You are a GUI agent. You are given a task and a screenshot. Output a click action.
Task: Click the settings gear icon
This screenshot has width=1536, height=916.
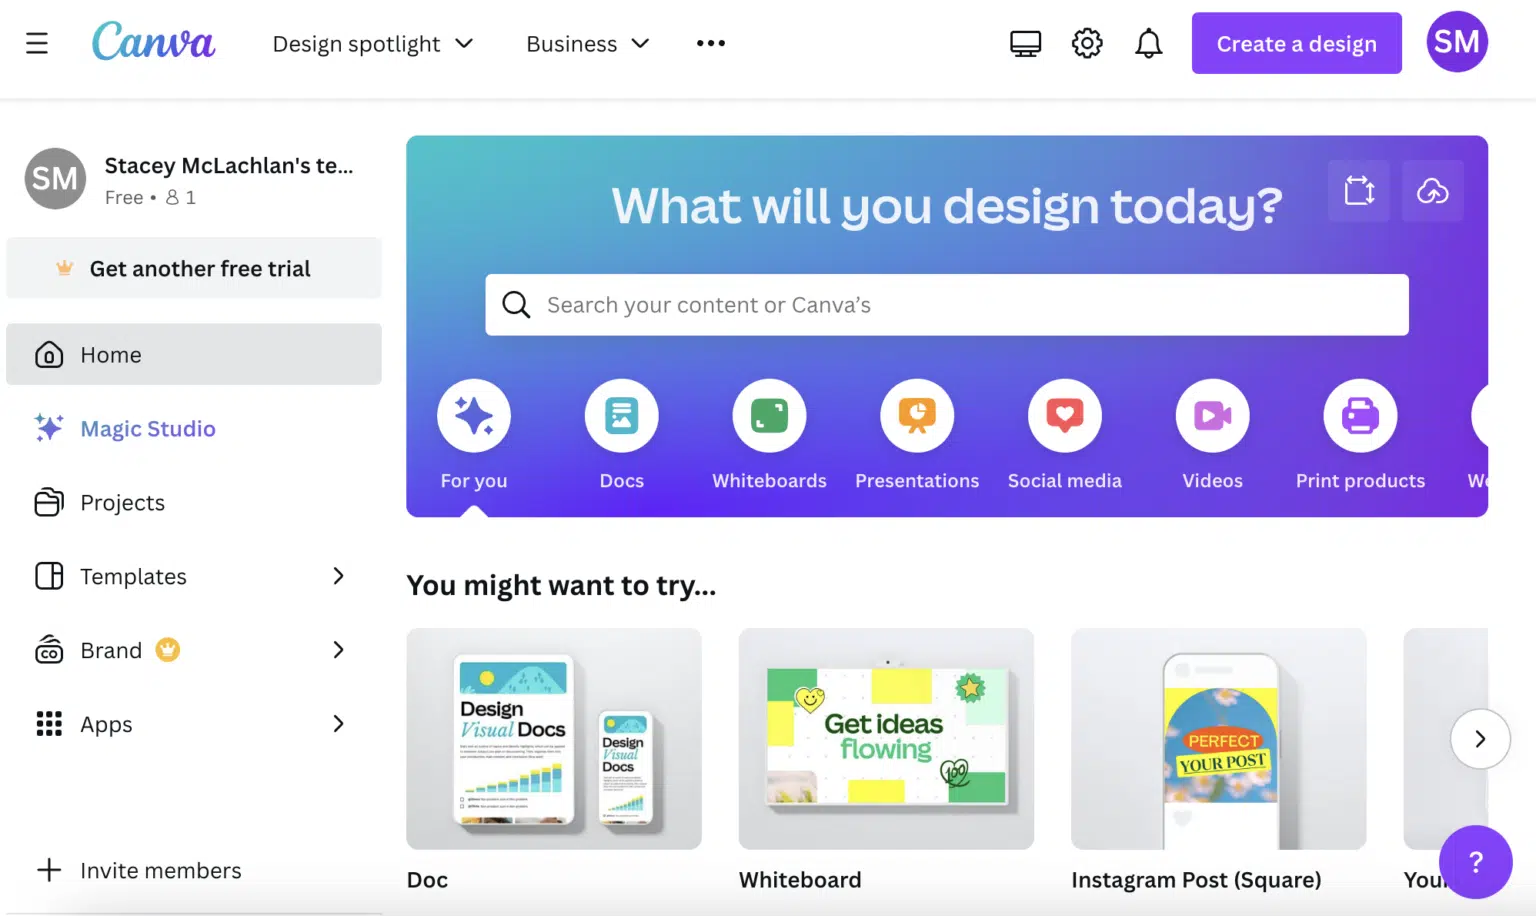pos(1087,43)
